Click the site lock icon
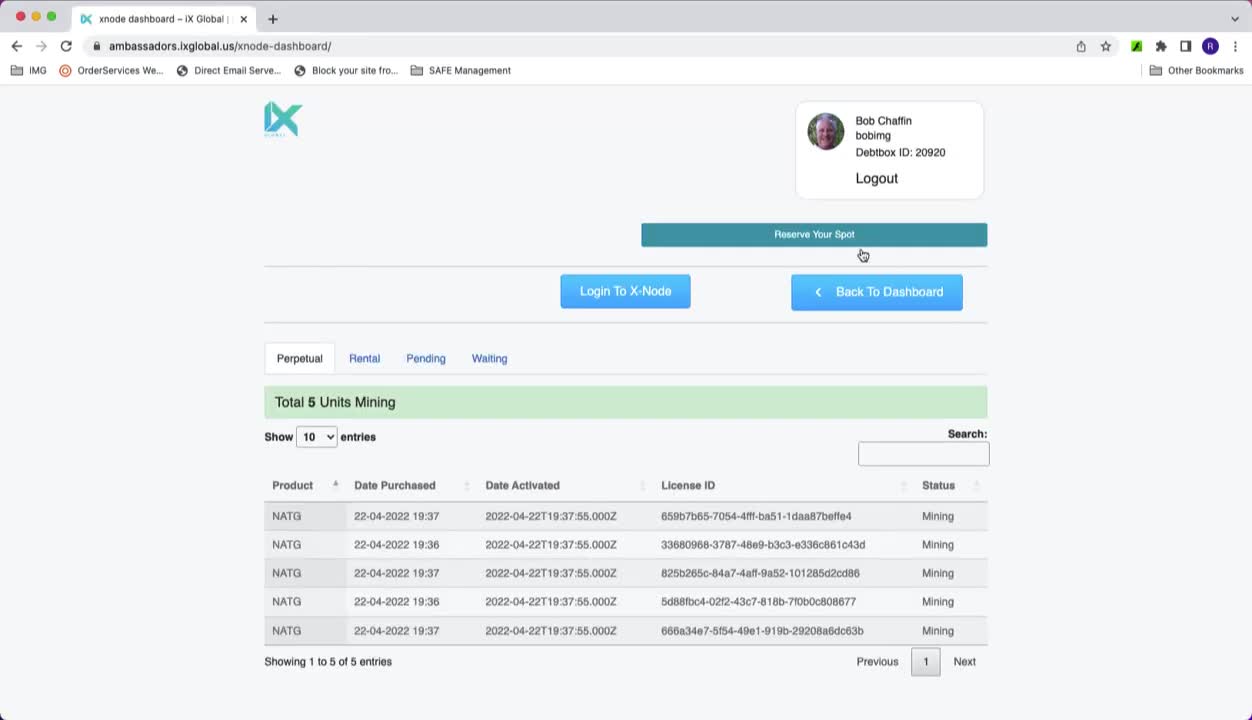This screenshot has width=1252, height=720. pos(96,46)
